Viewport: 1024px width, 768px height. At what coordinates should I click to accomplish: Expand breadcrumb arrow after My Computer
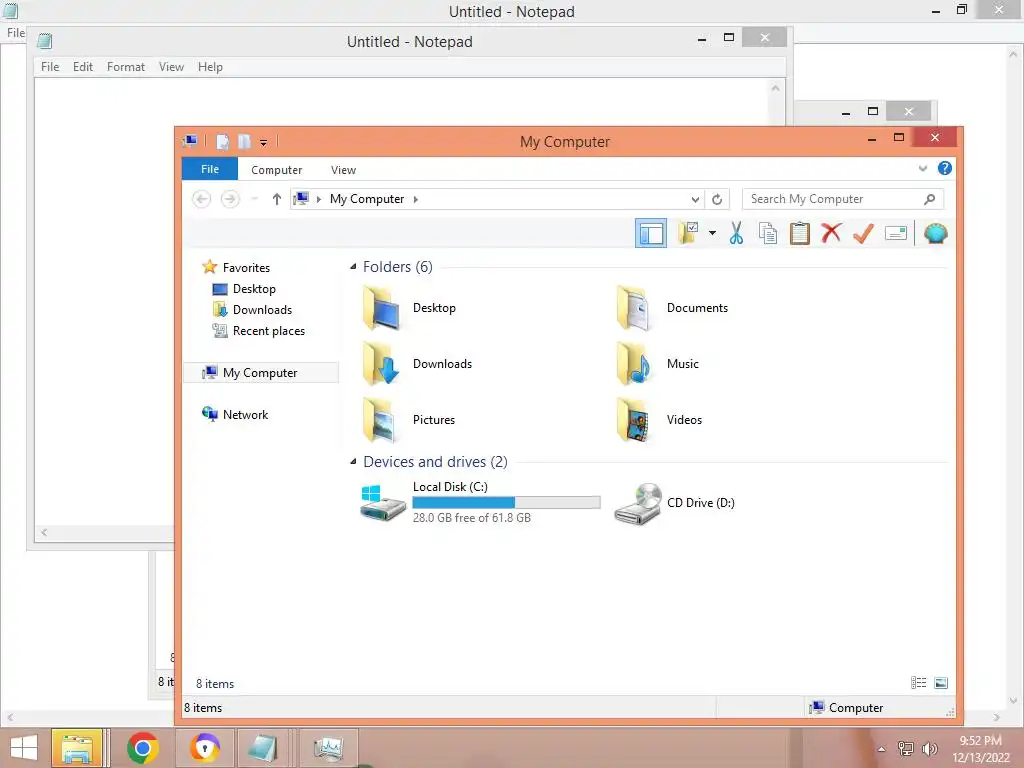tap(415, 199)
